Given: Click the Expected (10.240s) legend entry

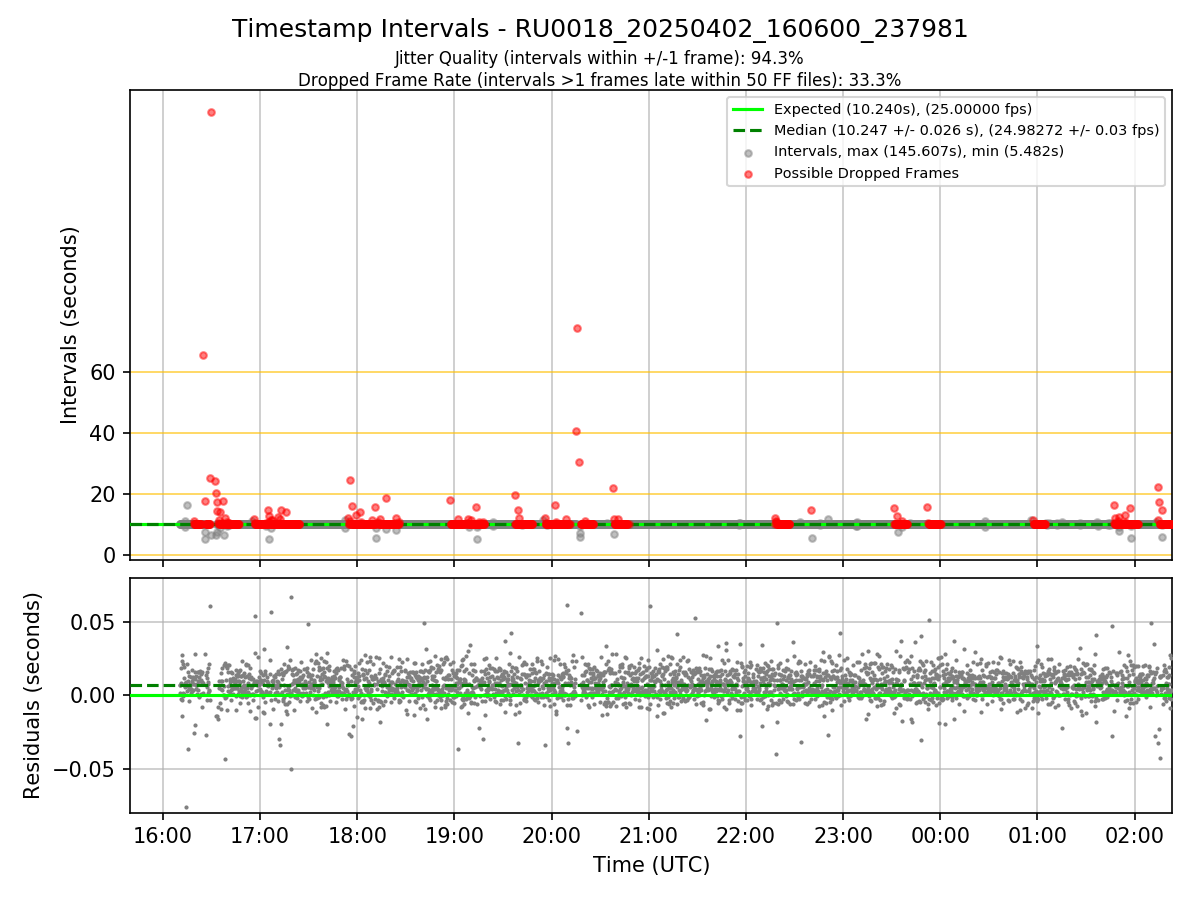Looking at the screenshot, I should coord(903,109).
